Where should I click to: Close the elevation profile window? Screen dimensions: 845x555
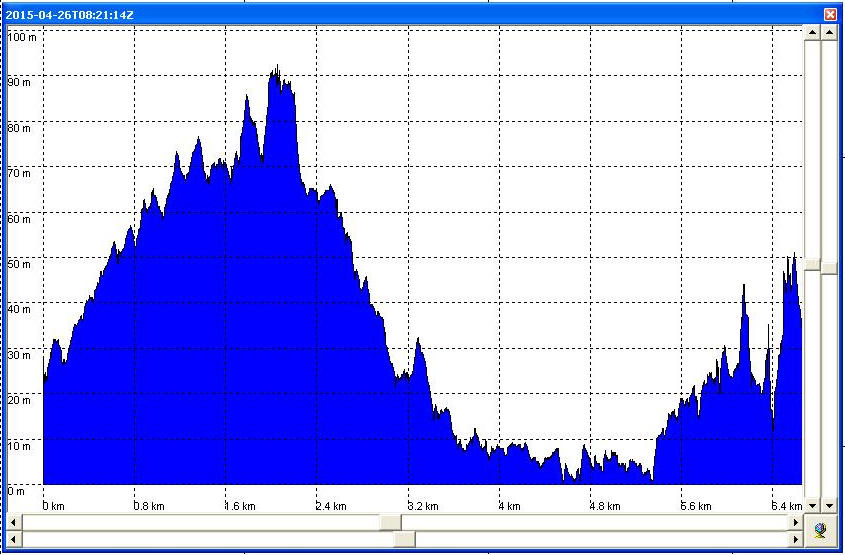tap(830, 15)
